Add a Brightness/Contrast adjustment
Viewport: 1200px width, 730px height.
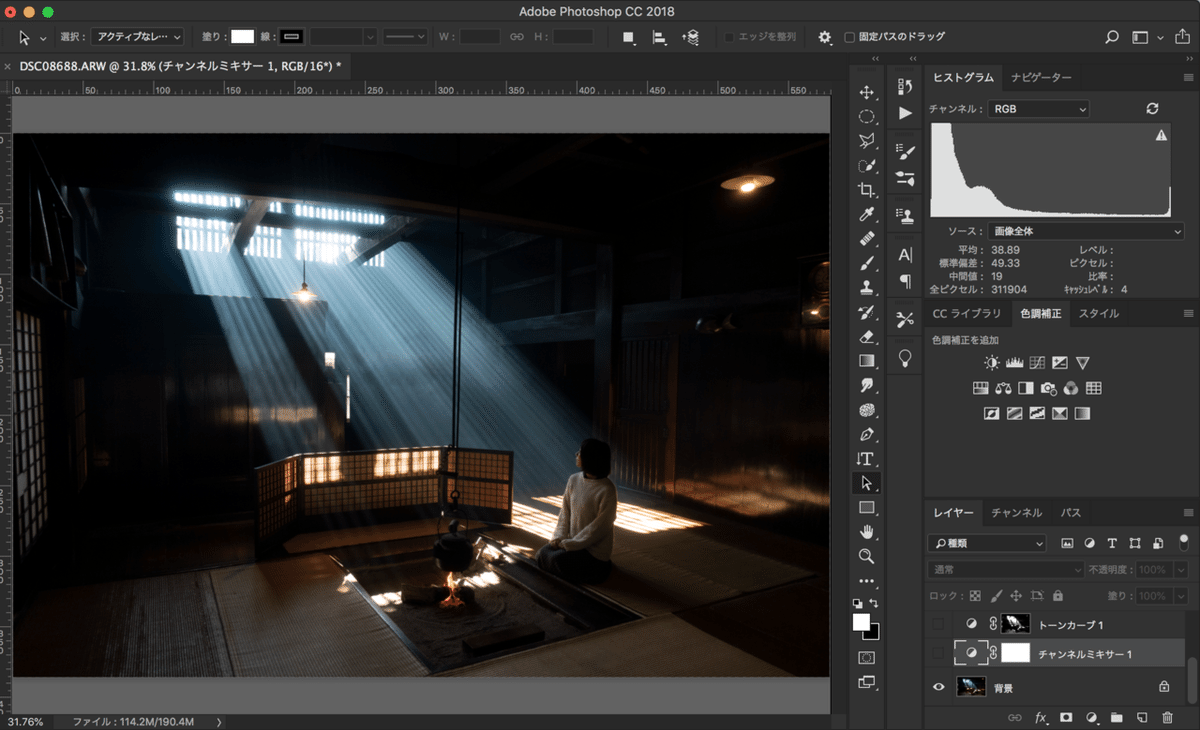(x=990, y=363)
